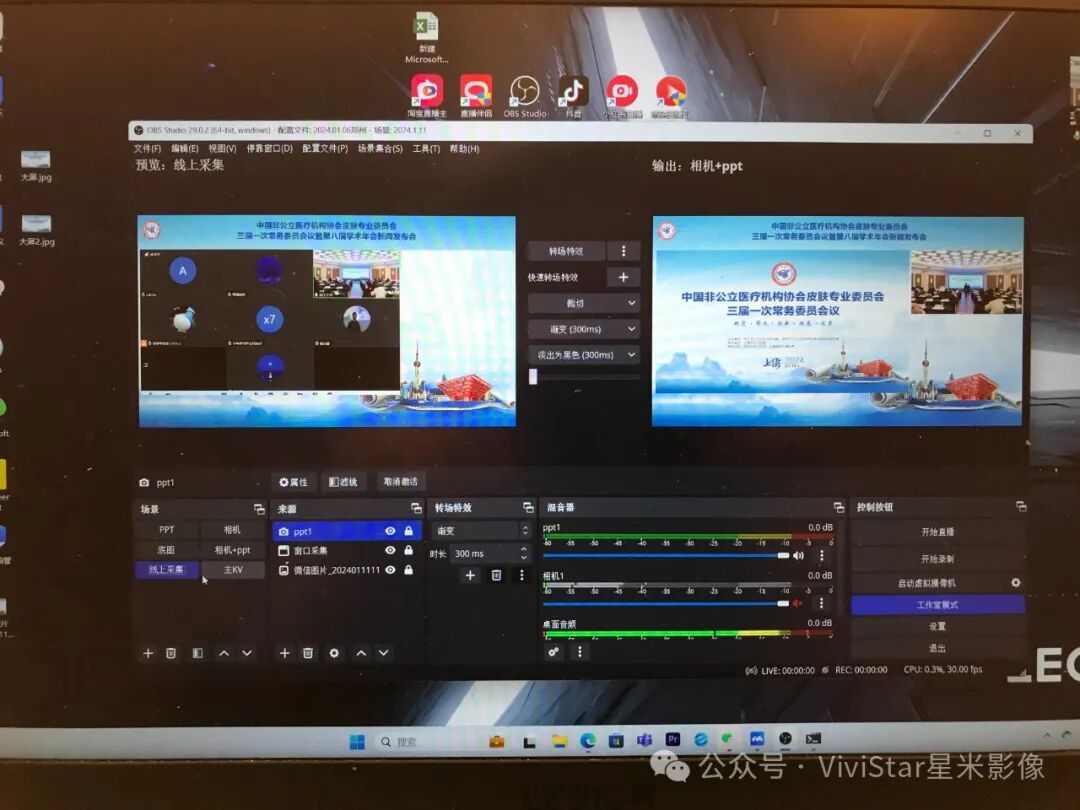Open 转场特效 three-dot menu in studio mode
Viewport: 1080px width, 810px height.
pyautogui.click(x=624, y=251)
